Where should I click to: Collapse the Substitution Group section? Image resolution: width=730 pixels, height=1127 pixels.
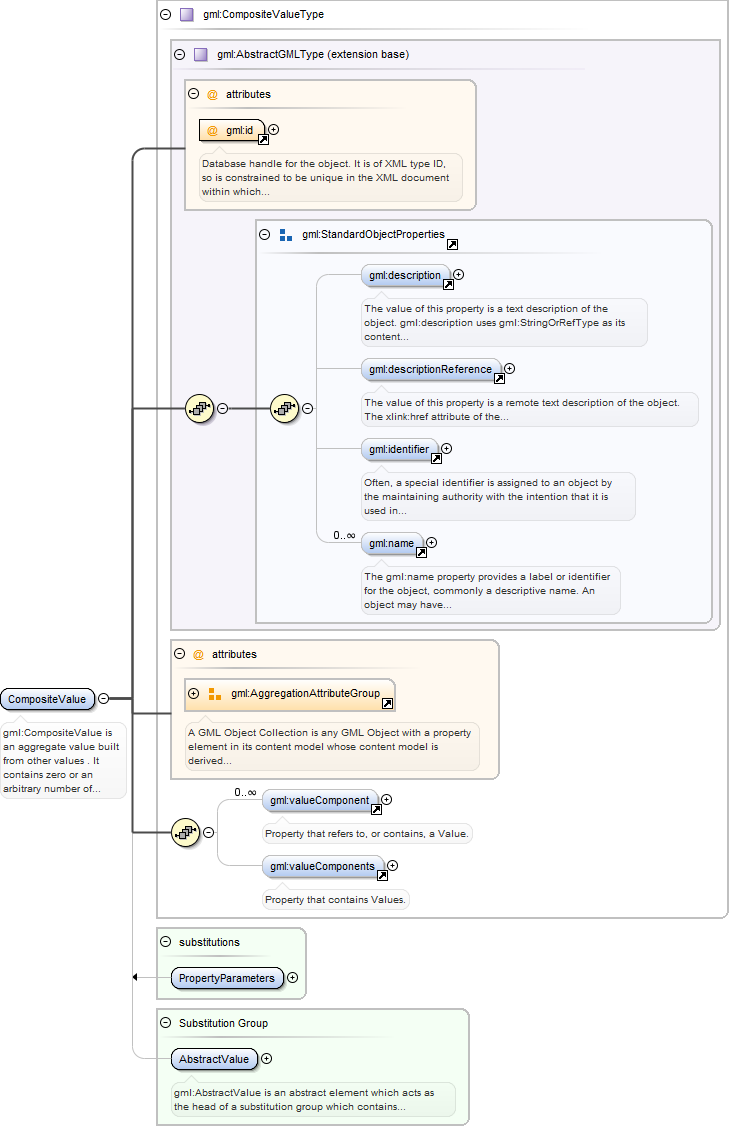(x=166, y=1023)
